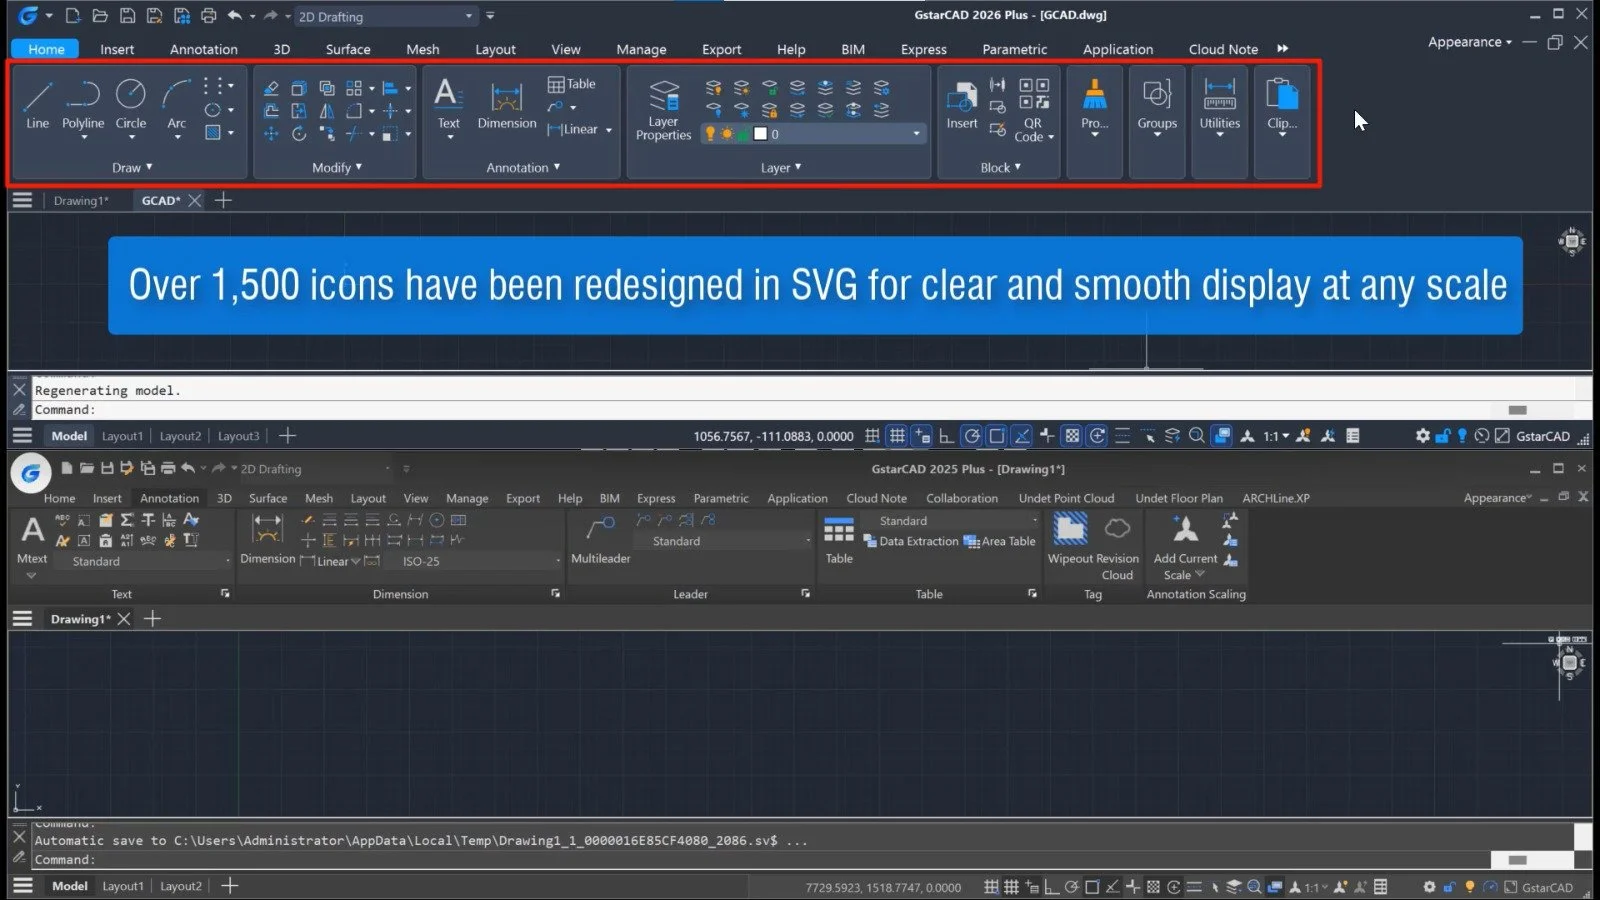Image resolution: width=1600 pixels, height=900 pixels.
Task: Select the Line tool in the Draw panel
Action: pos(37,104)
